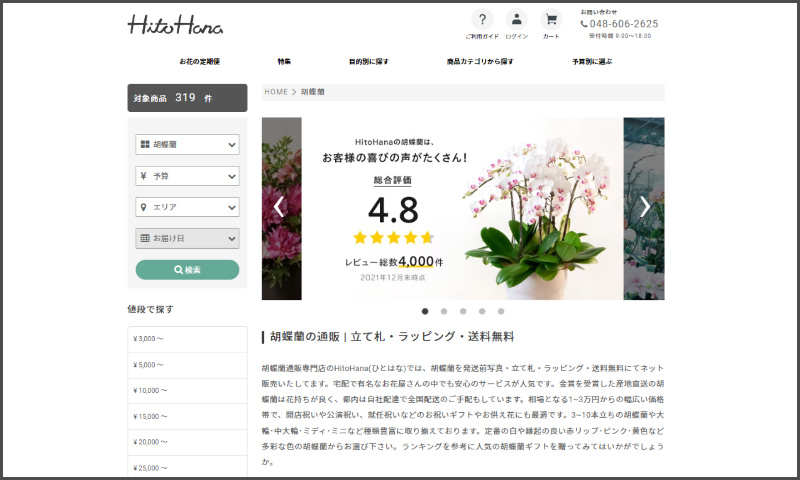This screenshot has height=480, width=800.
Task: Click the phone number 048-606-2625
Action: click(623, 24)
